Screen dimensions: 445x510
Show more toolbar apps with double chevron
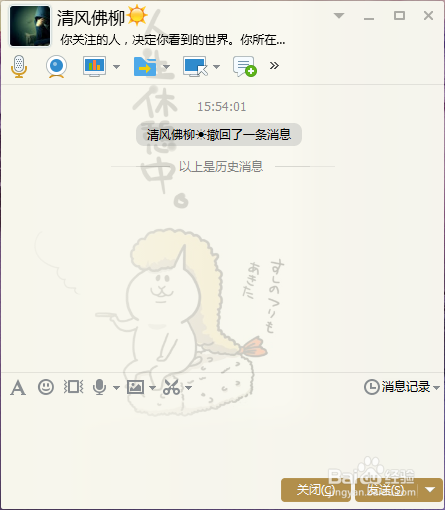click(x=274, y=65)
